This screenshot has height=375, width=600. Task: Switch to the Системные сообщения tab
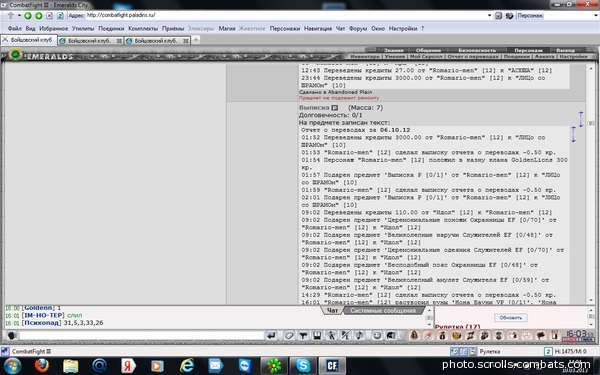point(383,311)
